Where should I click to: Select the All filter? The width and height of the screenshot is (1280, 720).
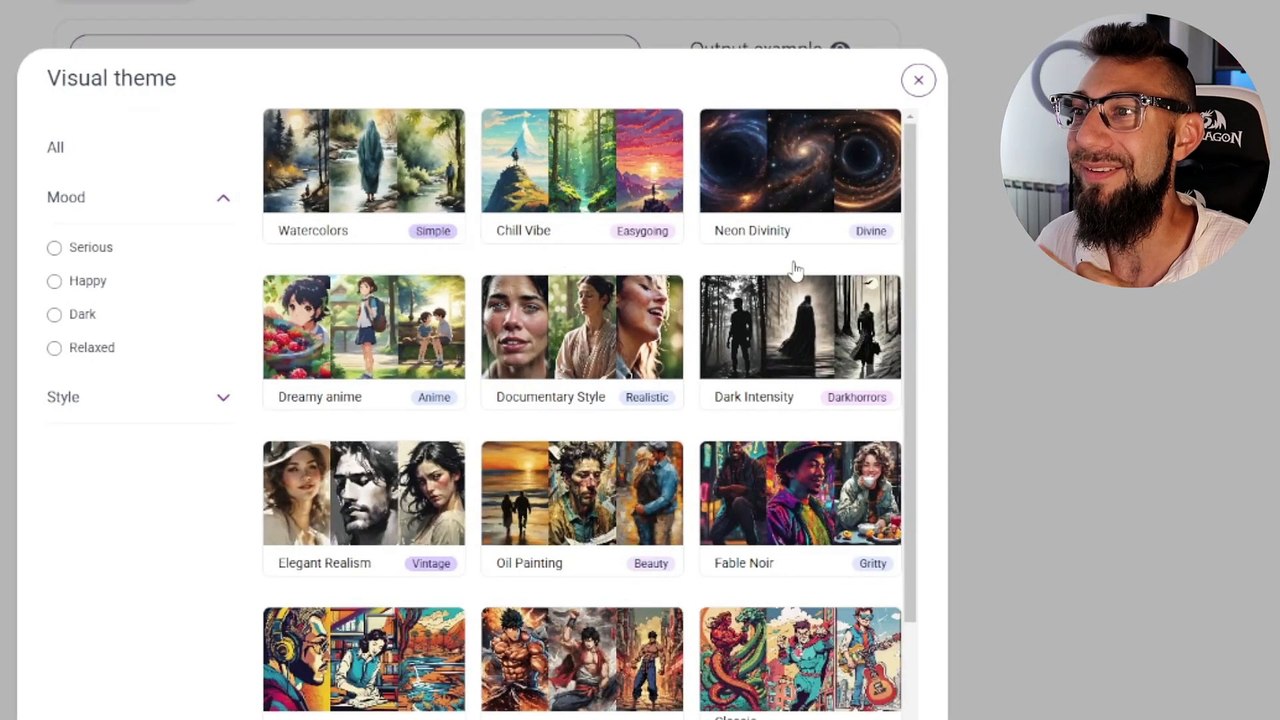point(55,147)
